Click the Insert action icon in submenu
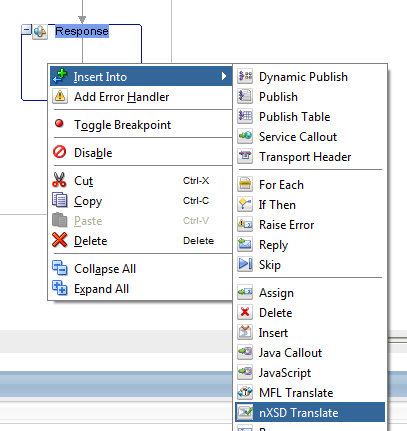 pyautogui.click(x=245, y=333)
